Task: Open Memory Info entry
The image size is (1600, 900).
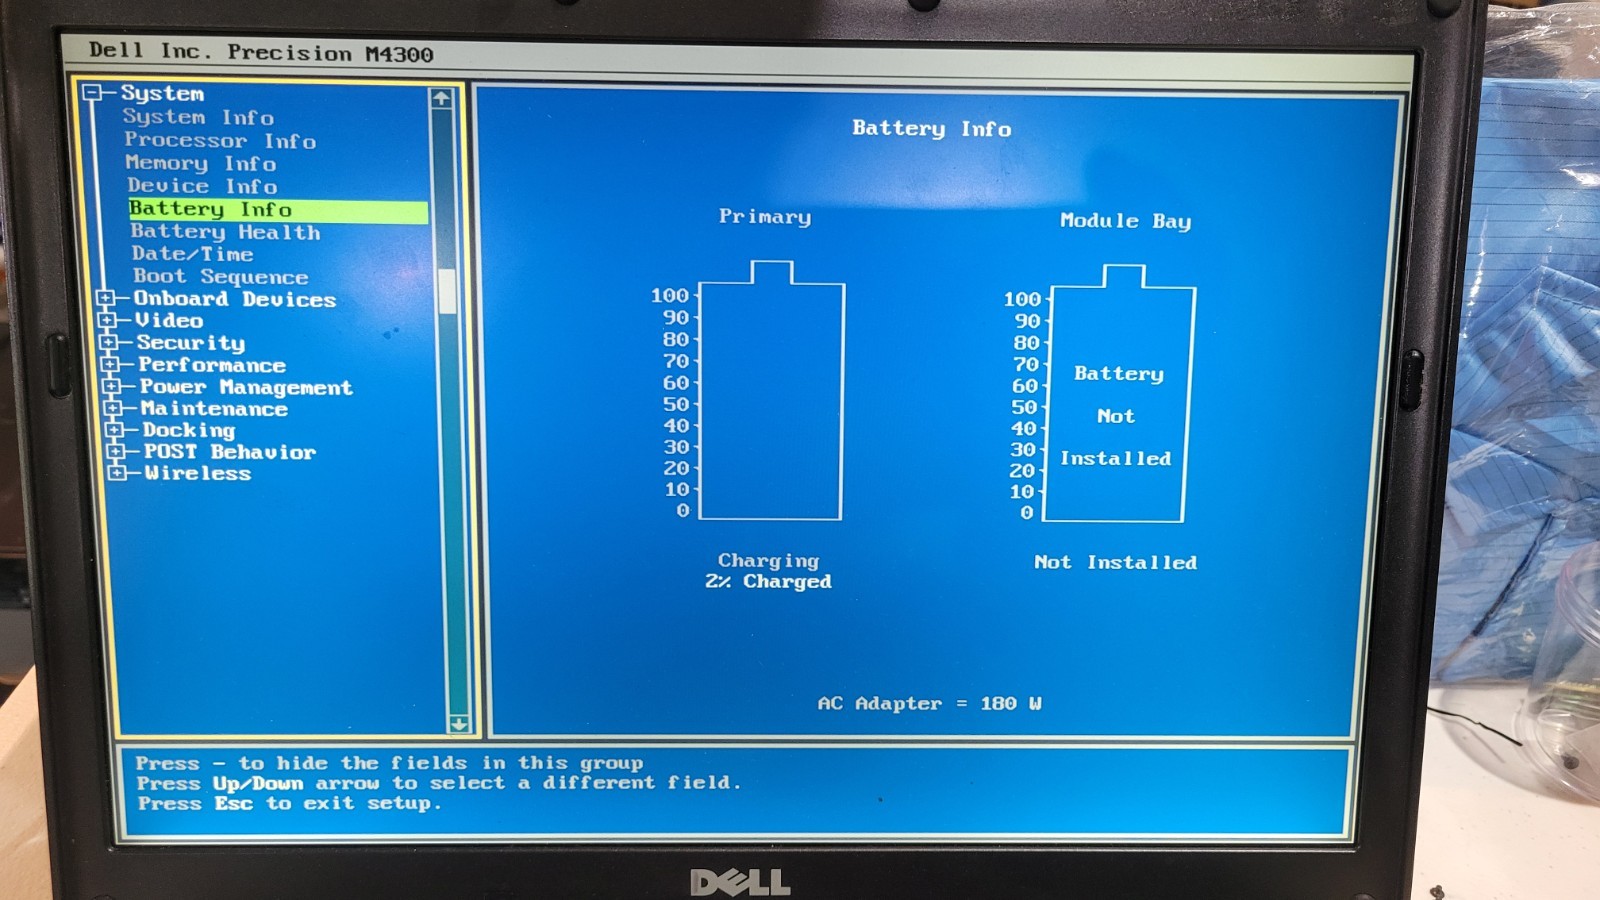Action: pyautogui.click(x=201, y=163)
